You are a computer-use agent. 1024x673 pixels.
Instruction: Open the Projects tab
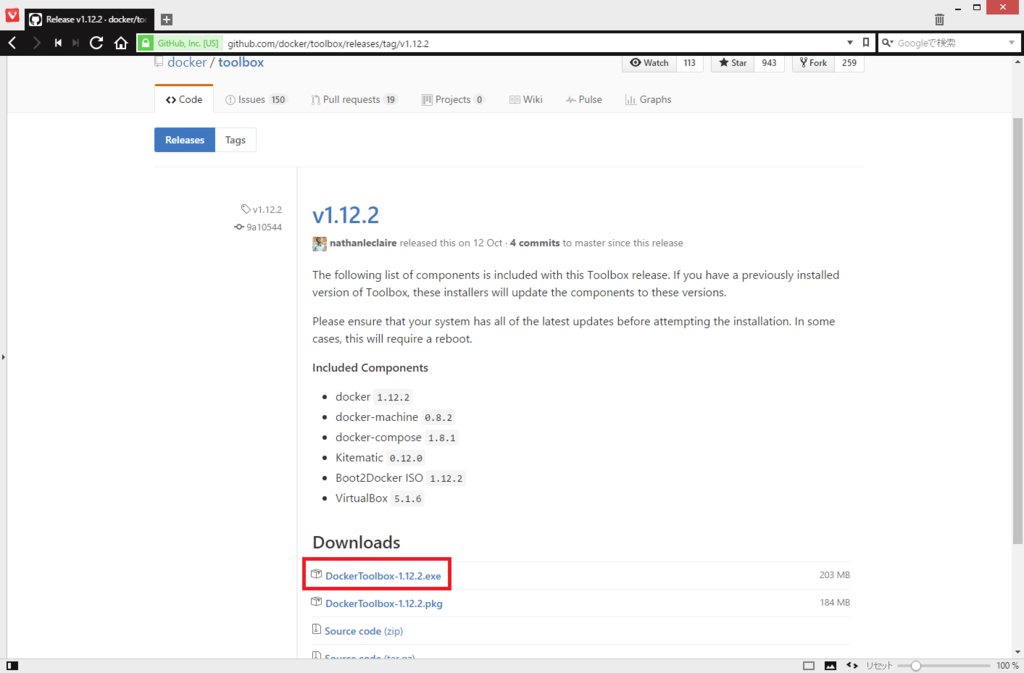[453, 99]
